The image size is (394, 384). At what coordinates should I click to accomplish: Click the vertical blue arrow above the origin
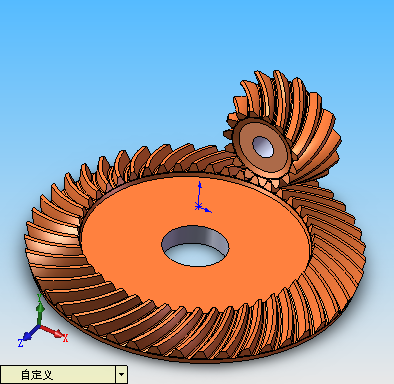(199, 193)
